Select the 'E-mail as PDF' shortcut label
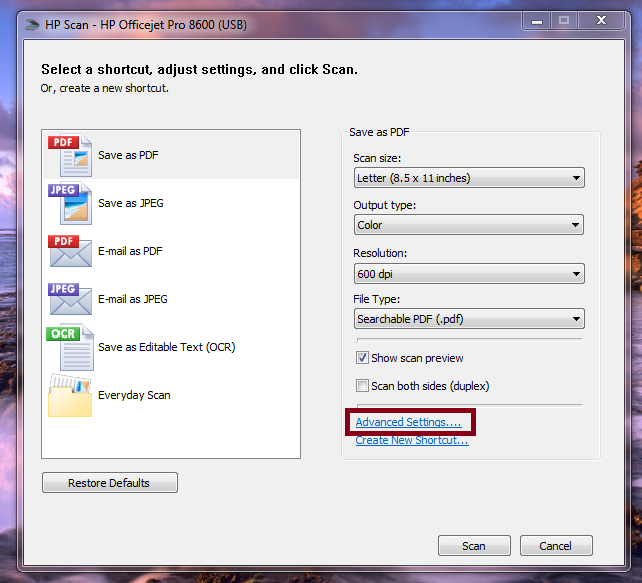The image size is (642, 583). click(x=130, y=251)
